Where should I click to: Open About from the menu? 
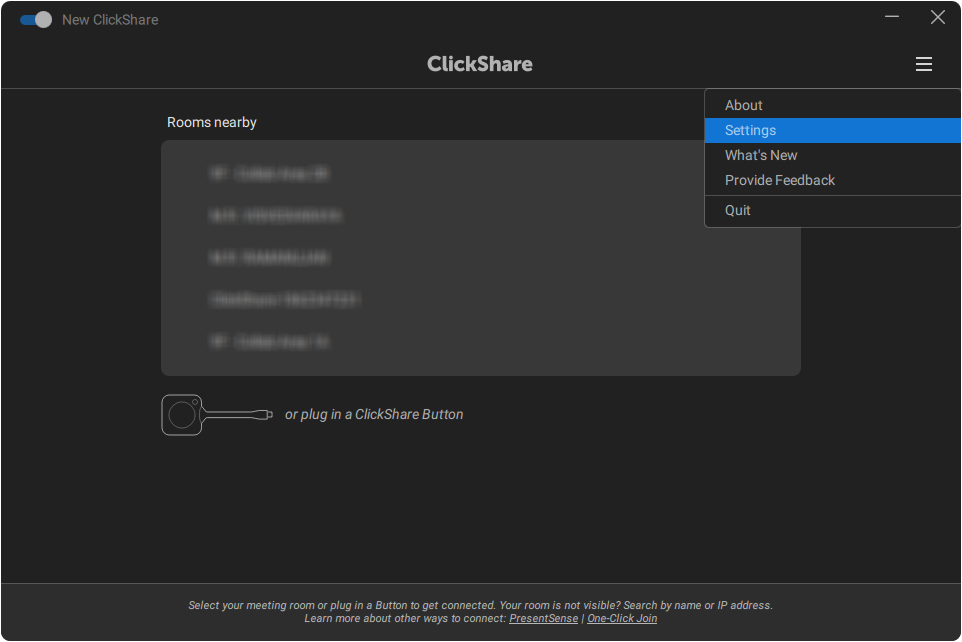pos(743,105)
